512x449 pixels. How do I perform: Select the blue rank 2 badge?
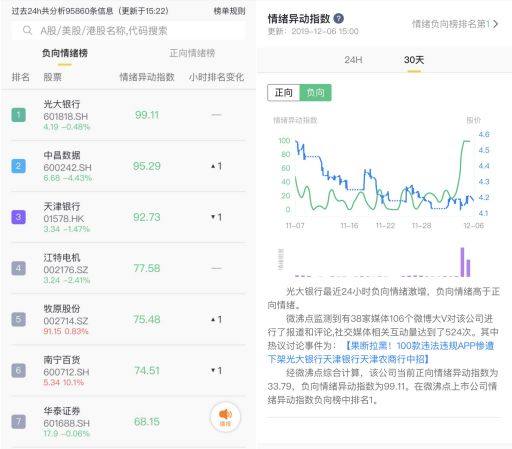[x=18, y=166]
